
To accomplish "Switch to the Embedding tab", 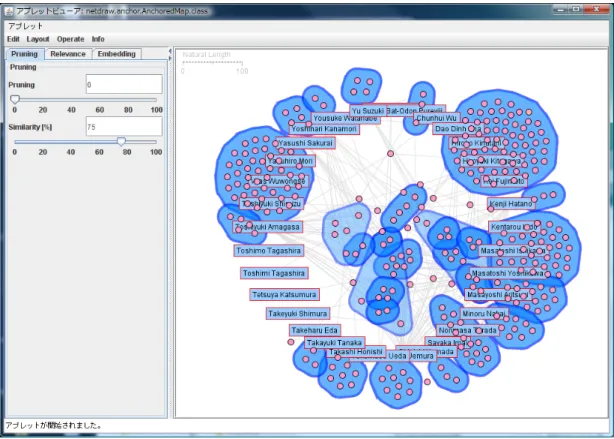I will click(116, 54).
